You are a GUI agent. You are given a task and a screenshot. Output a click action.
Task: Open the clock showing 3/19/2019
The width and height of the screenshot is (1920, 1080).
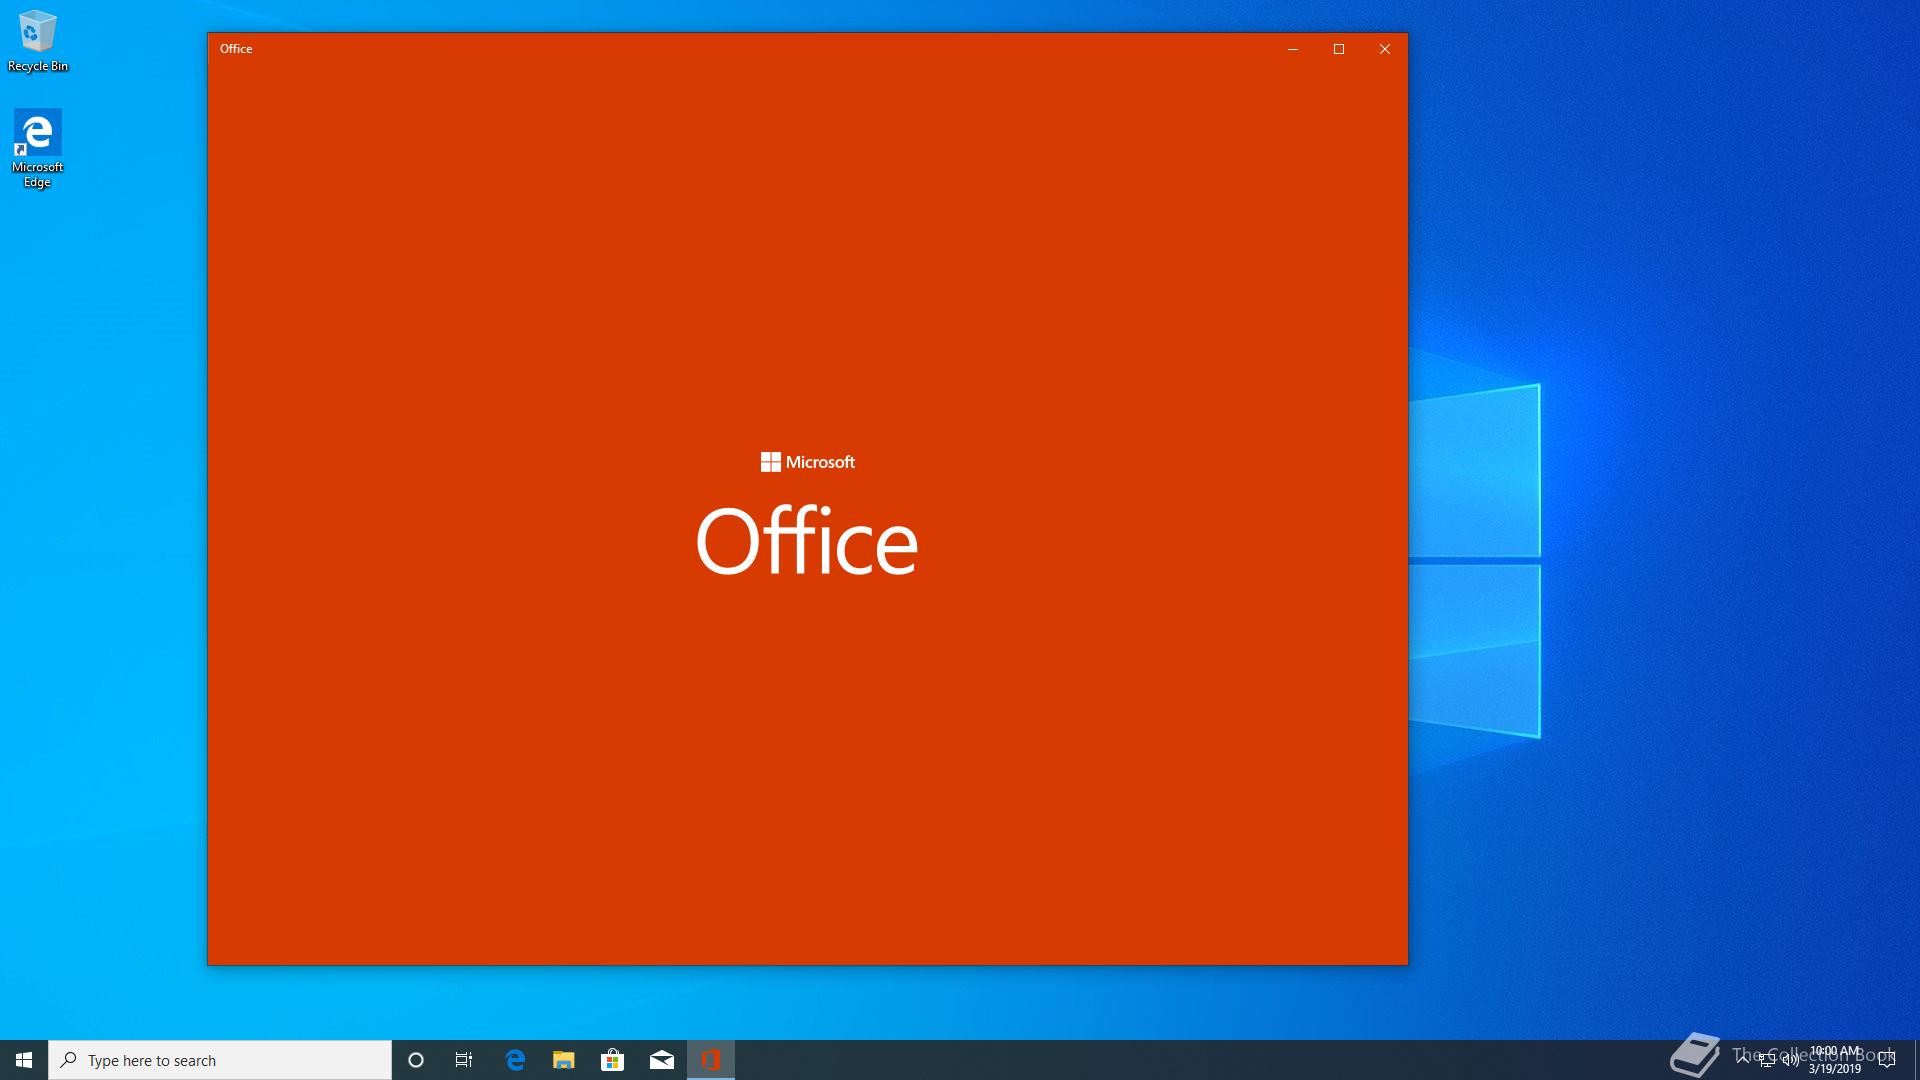[x=1835, y=1060]
